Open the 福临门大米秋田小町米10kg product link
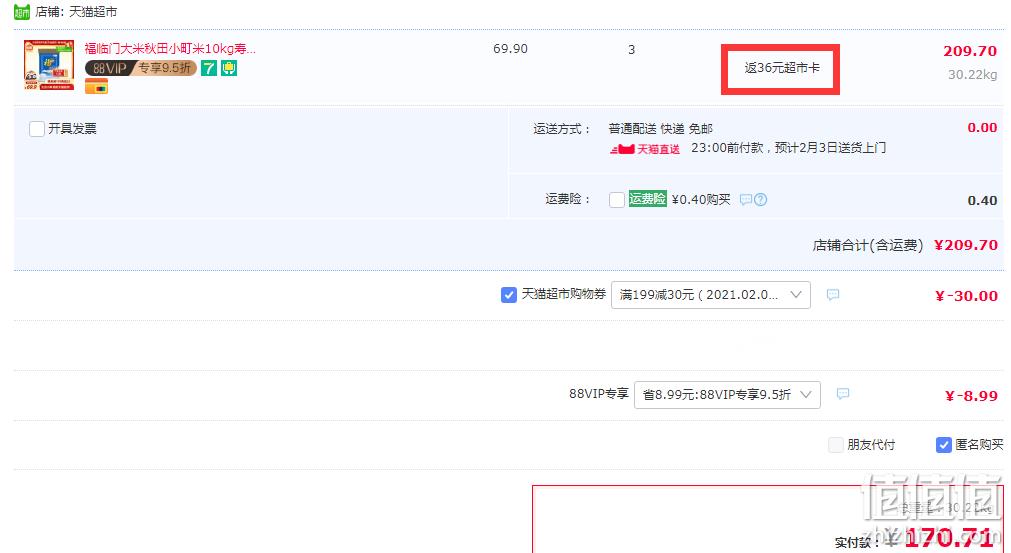1011x553 pixels. (x=170, y=48)
